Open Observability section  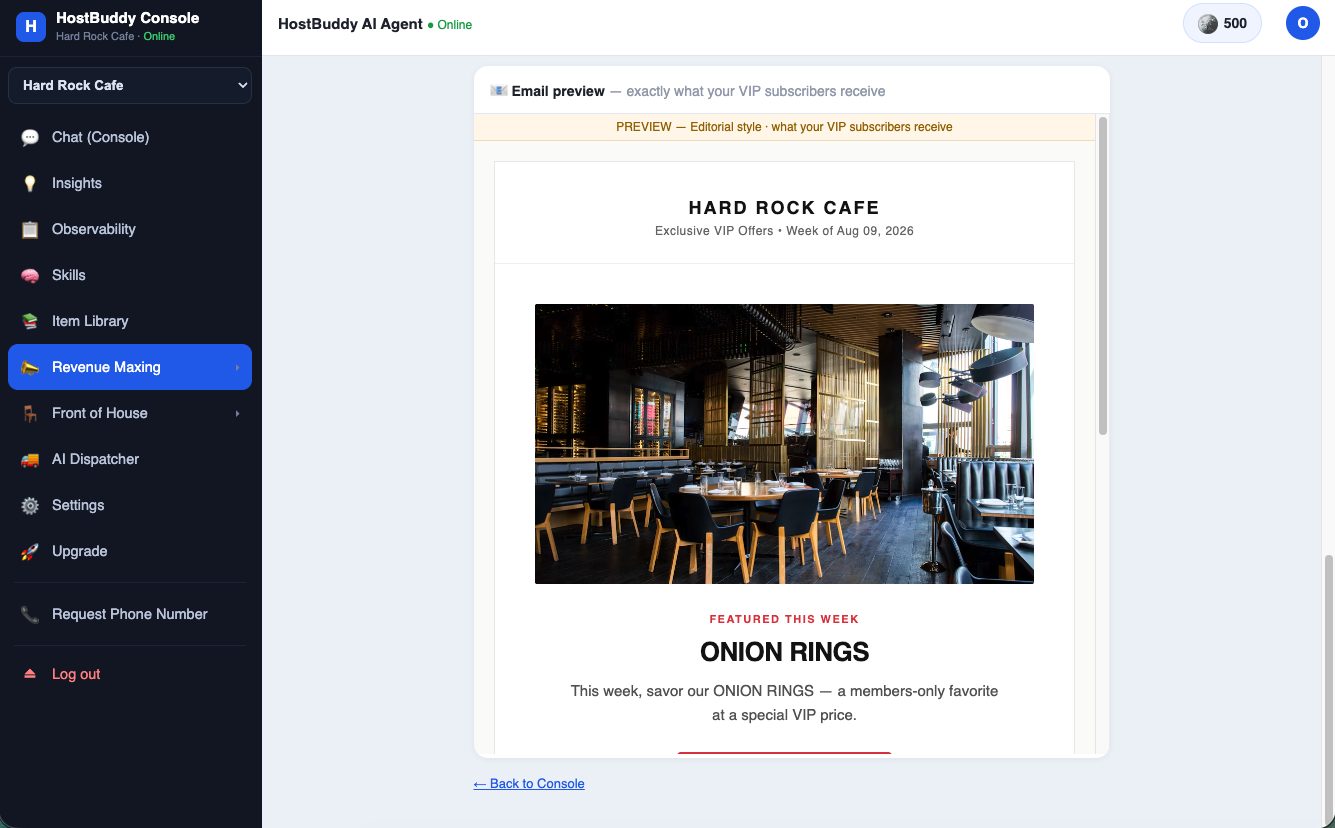(x=130, y=229)
